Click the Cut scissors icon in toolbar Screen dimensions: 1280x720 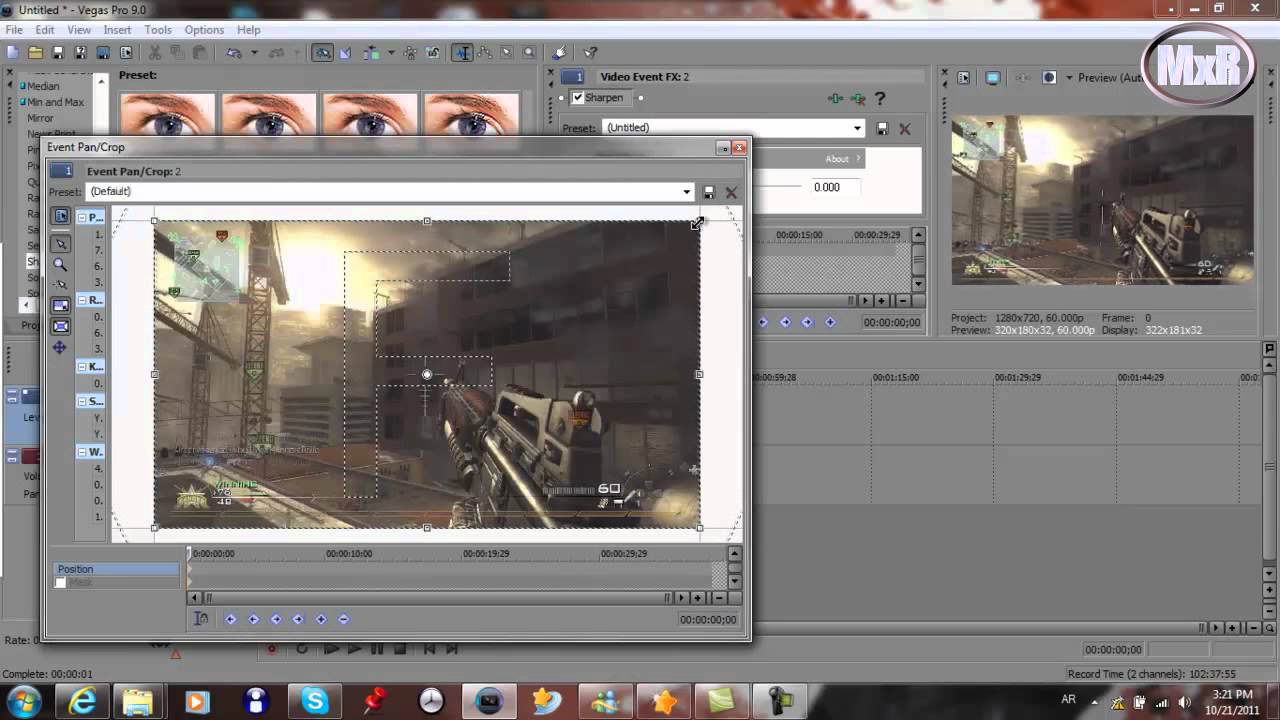point(156,53)
